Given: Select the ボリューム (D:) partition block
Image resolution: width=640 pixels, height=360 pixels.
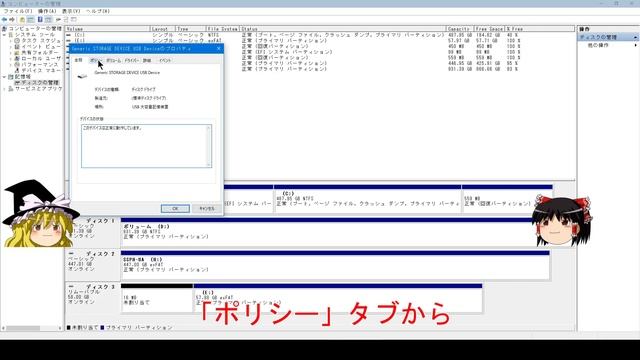Looking at the screenshot, I should [x=335, y=232].
